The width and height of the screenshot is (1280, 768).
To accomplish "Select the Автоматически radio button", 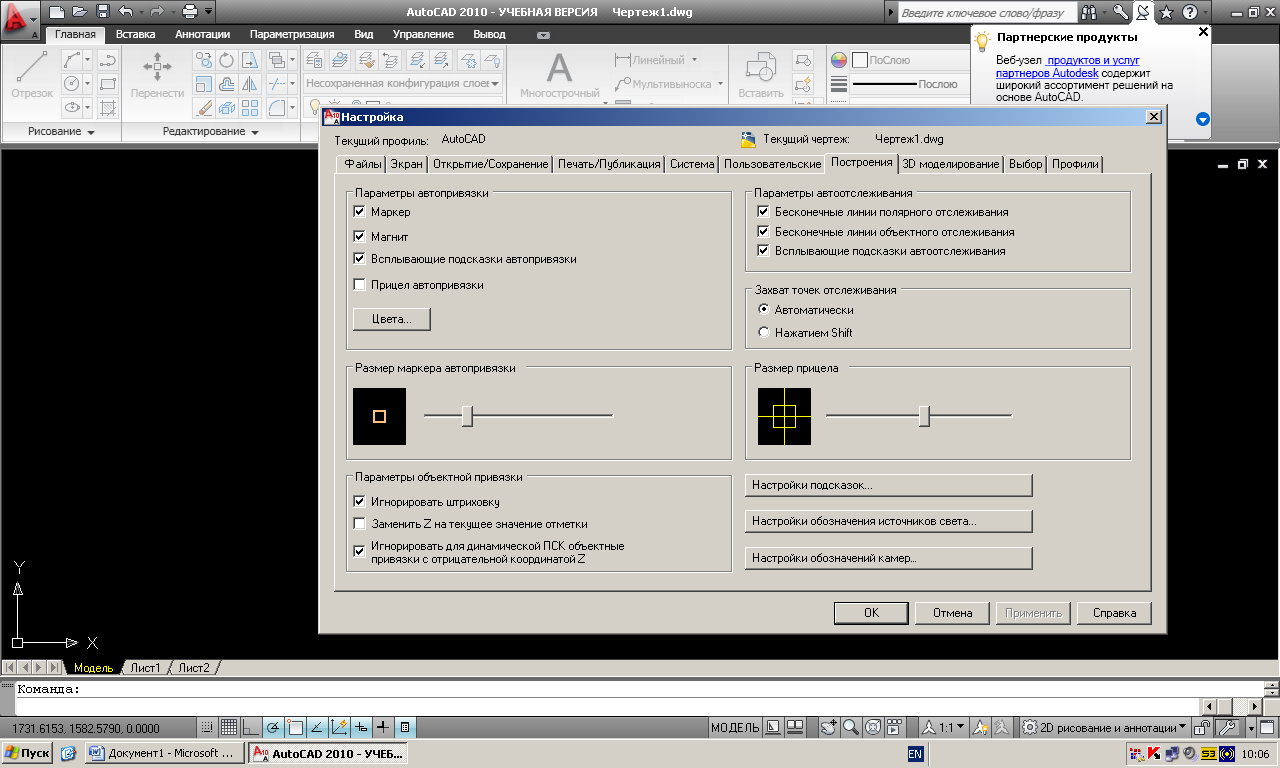I will coord(765,310).
